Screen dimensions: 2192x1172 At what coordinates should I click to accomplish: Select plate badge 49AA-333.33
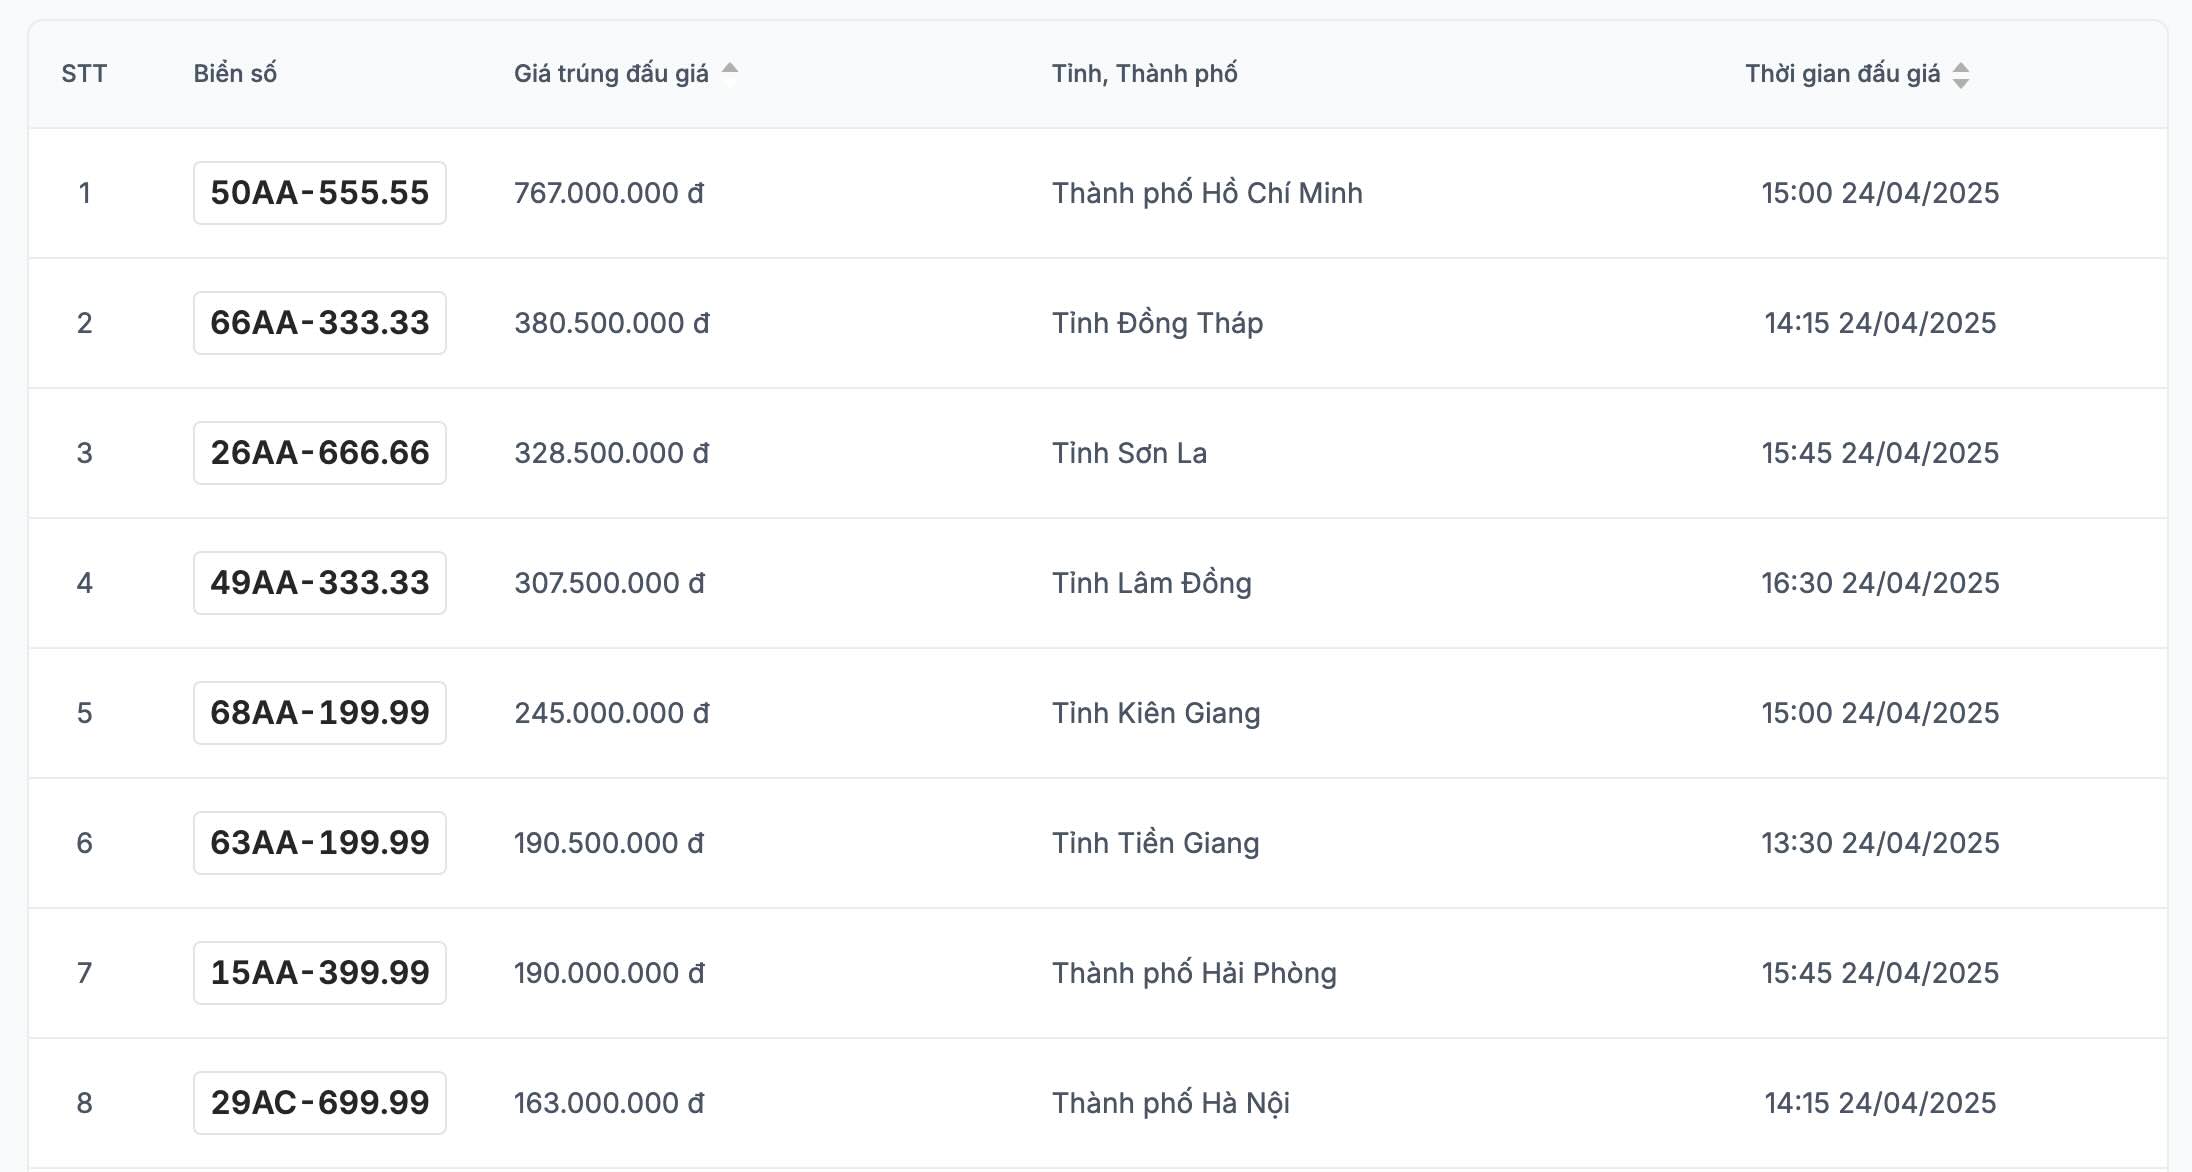[x=319, y=583]
